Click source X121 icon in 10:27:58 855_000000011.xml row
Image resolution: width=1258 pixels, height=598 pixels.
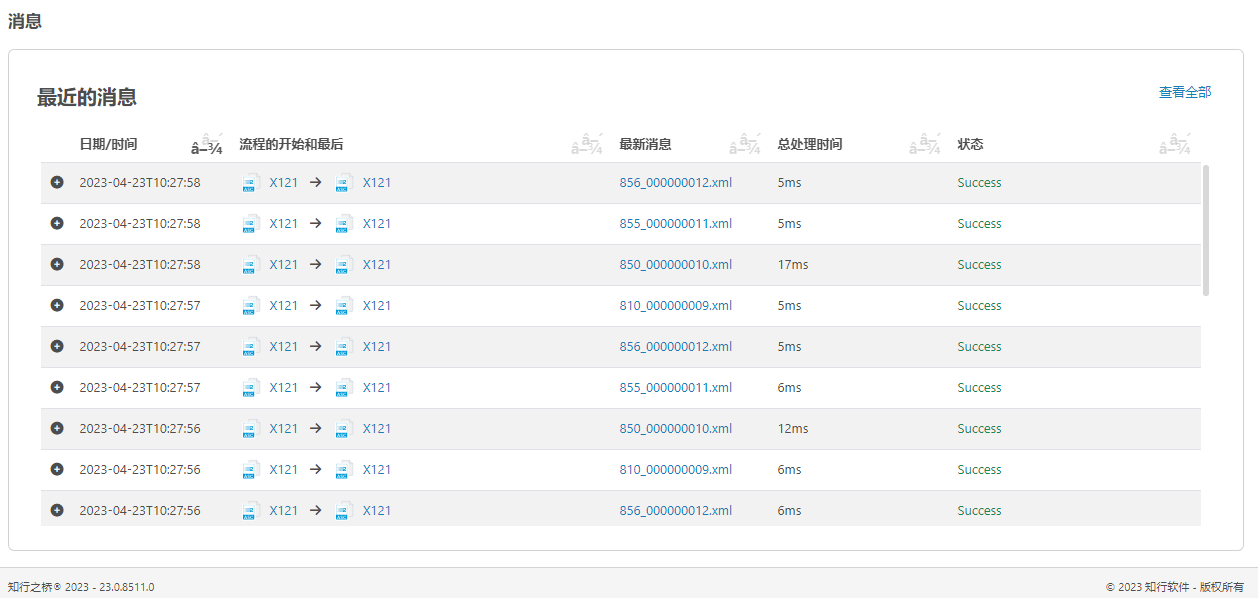pyautogui.click(x=251, y=224)
